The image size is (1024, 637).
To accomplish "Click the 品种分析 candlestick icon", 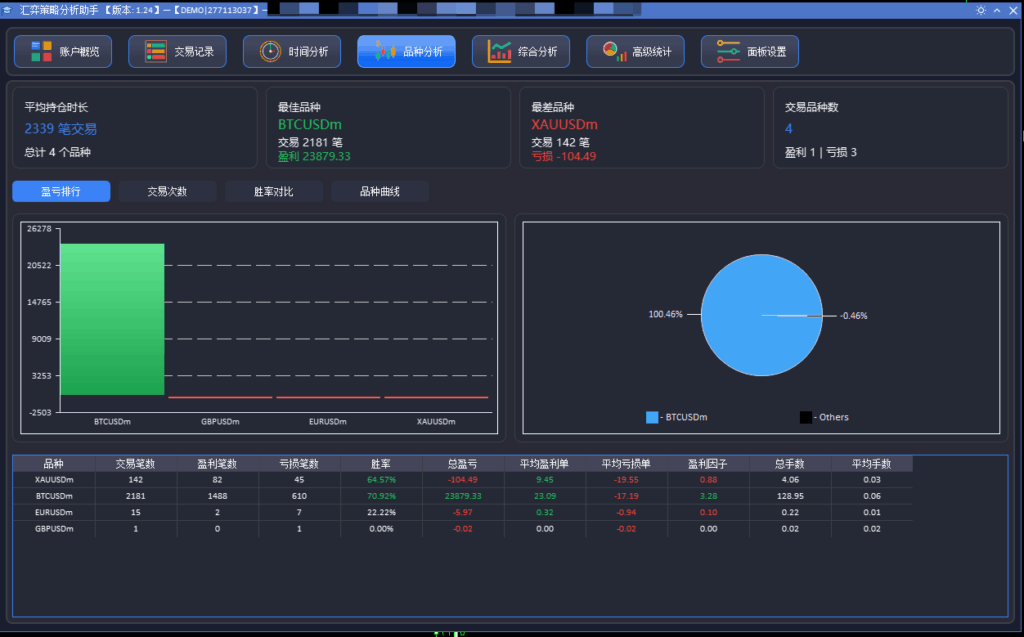I will pyautogui.click(x=384, y=52).
